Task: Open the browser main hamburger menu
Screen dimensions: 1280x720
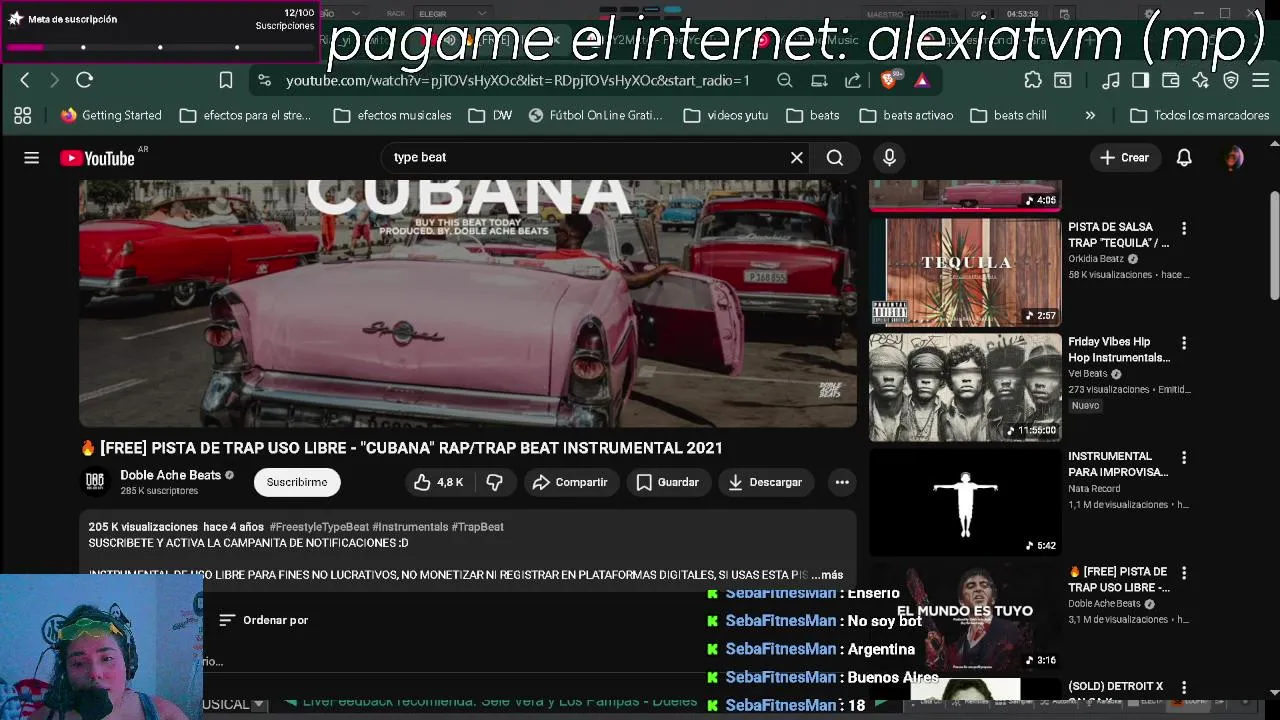Action: 1260,80
